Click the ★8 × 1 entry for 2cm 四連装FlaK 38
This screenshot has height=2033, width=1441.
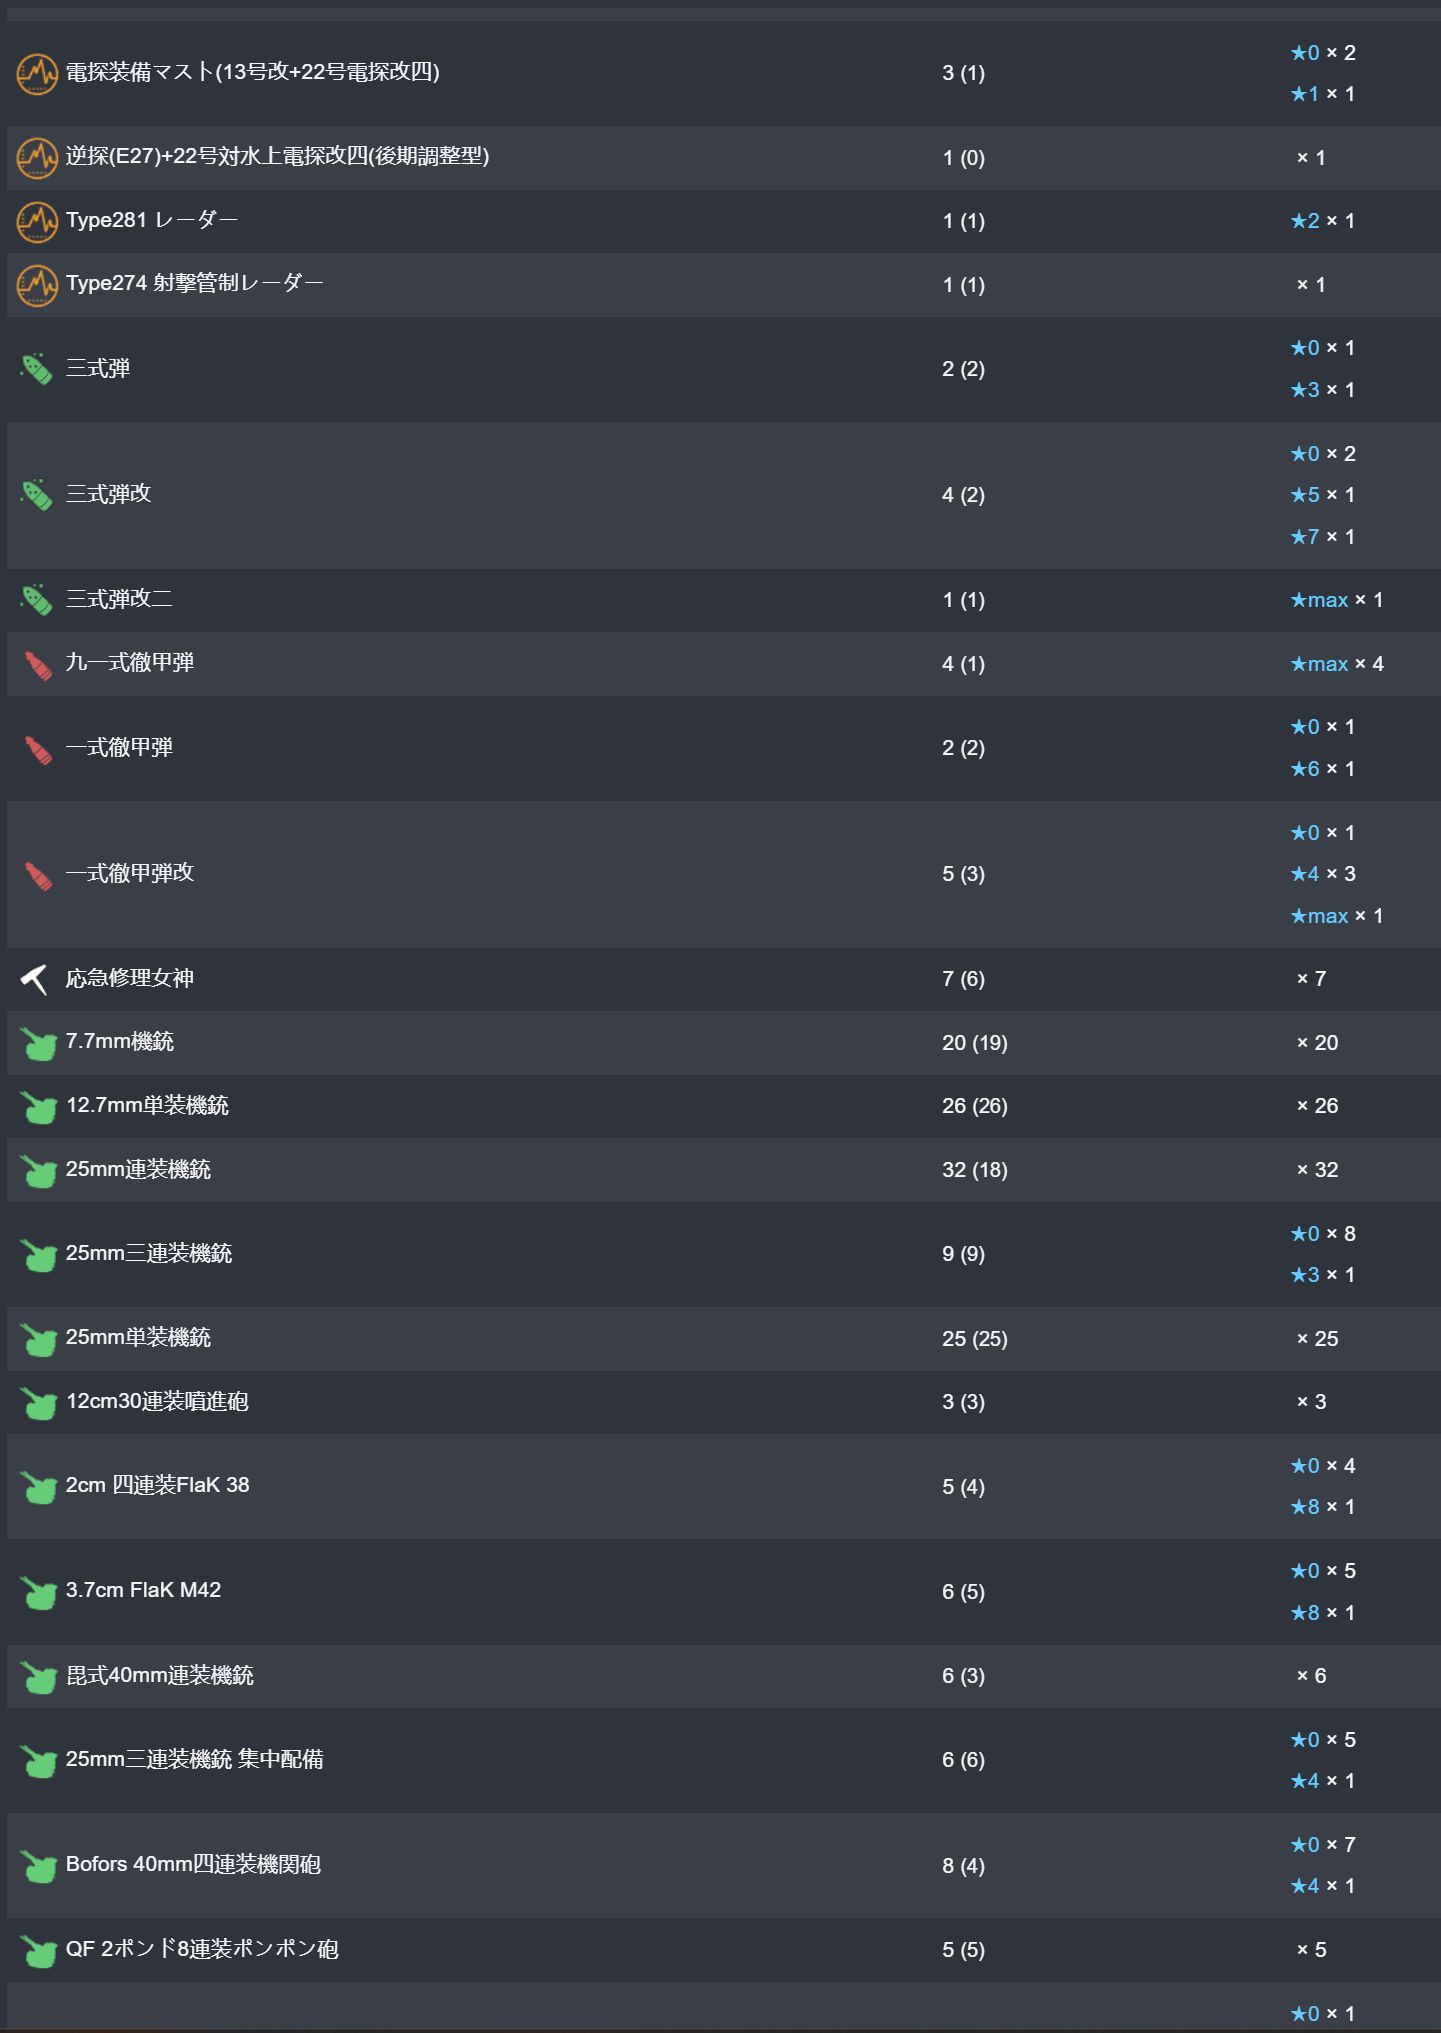[x=1322, y=1507]
